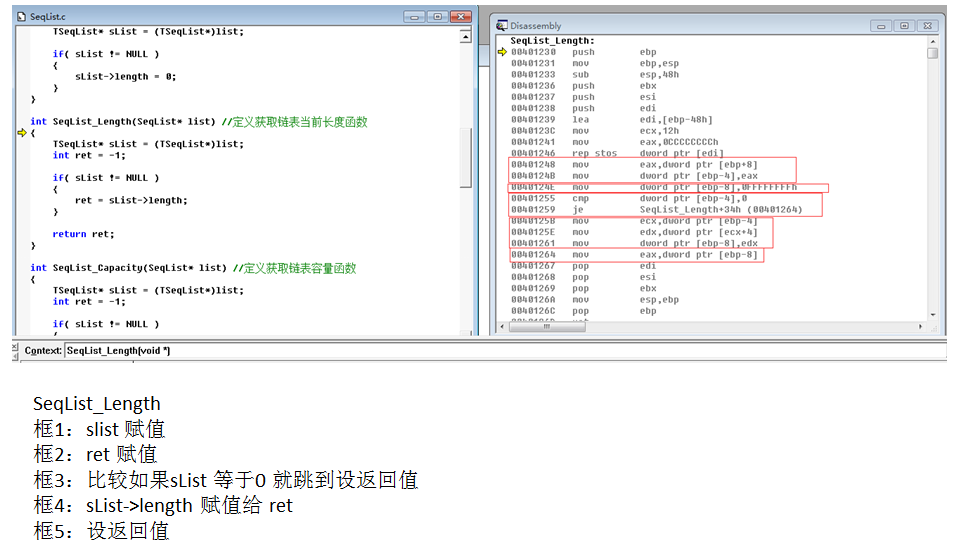Click line 0040124E mov with 0FFFFFFFFh
The width and height of the screenshot is (969, 545).
[x=654, y=187]
